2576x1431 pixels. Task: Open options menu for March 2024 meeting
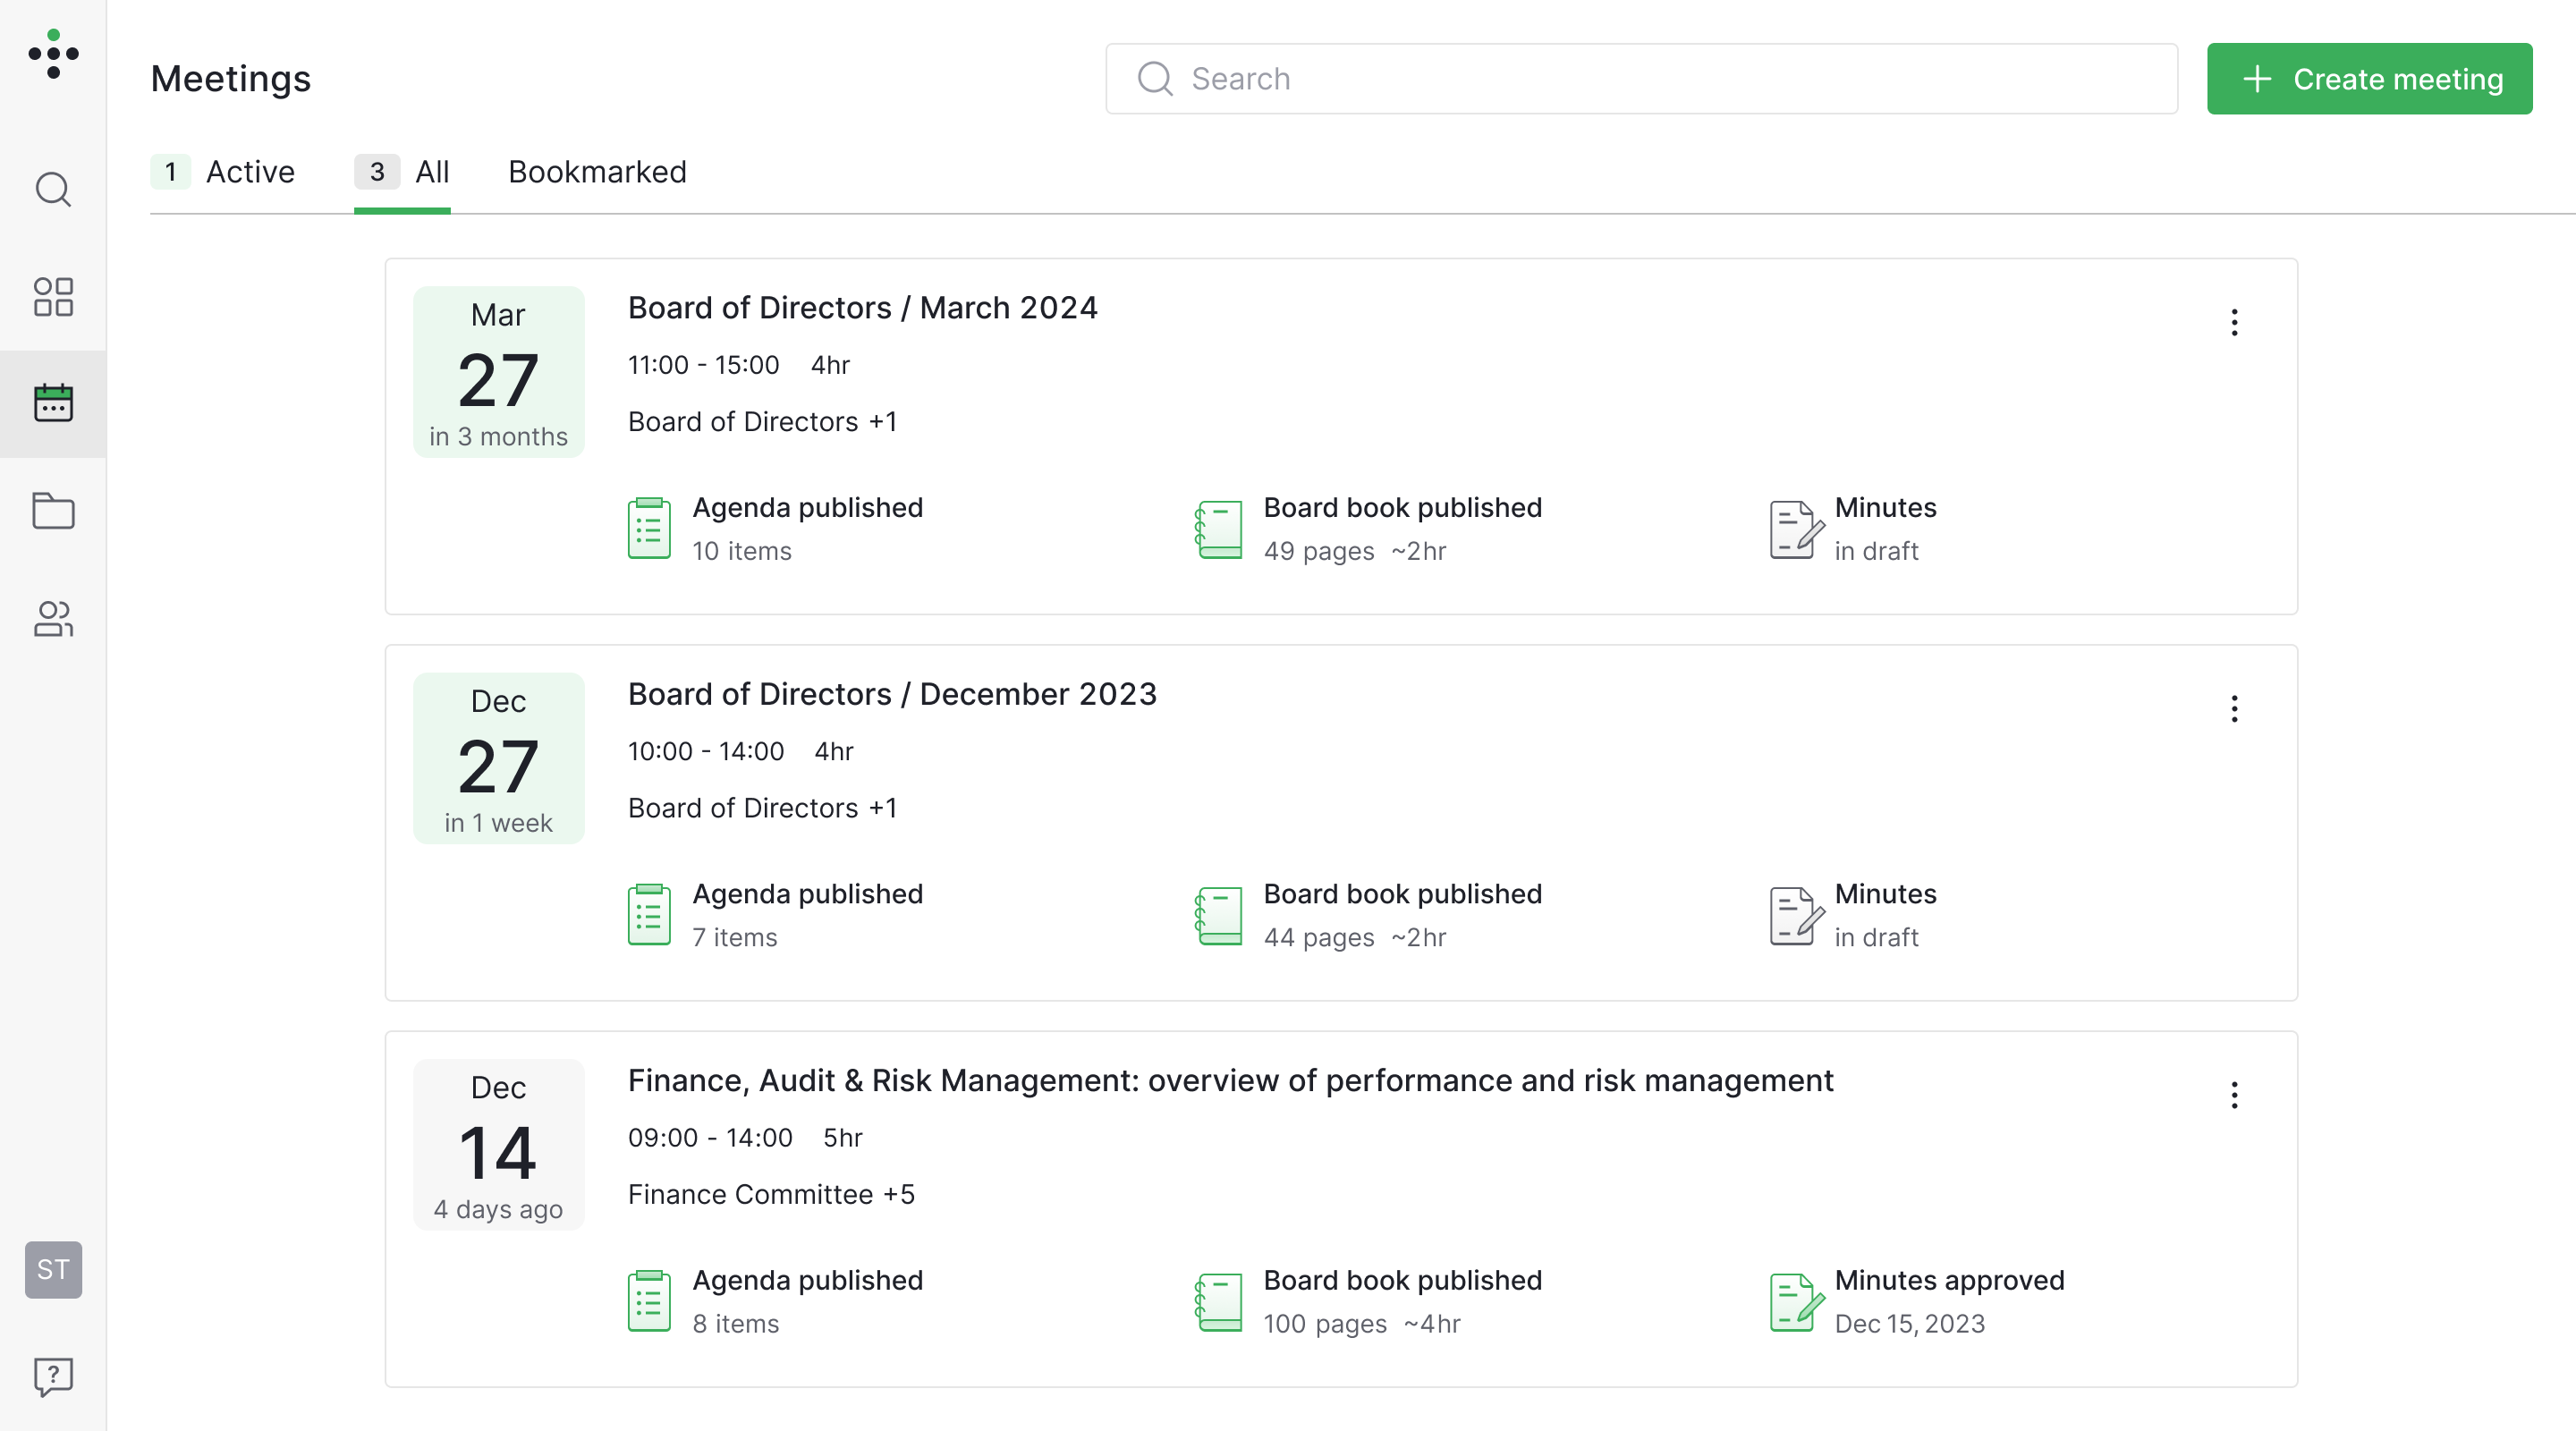point(2234,322)
